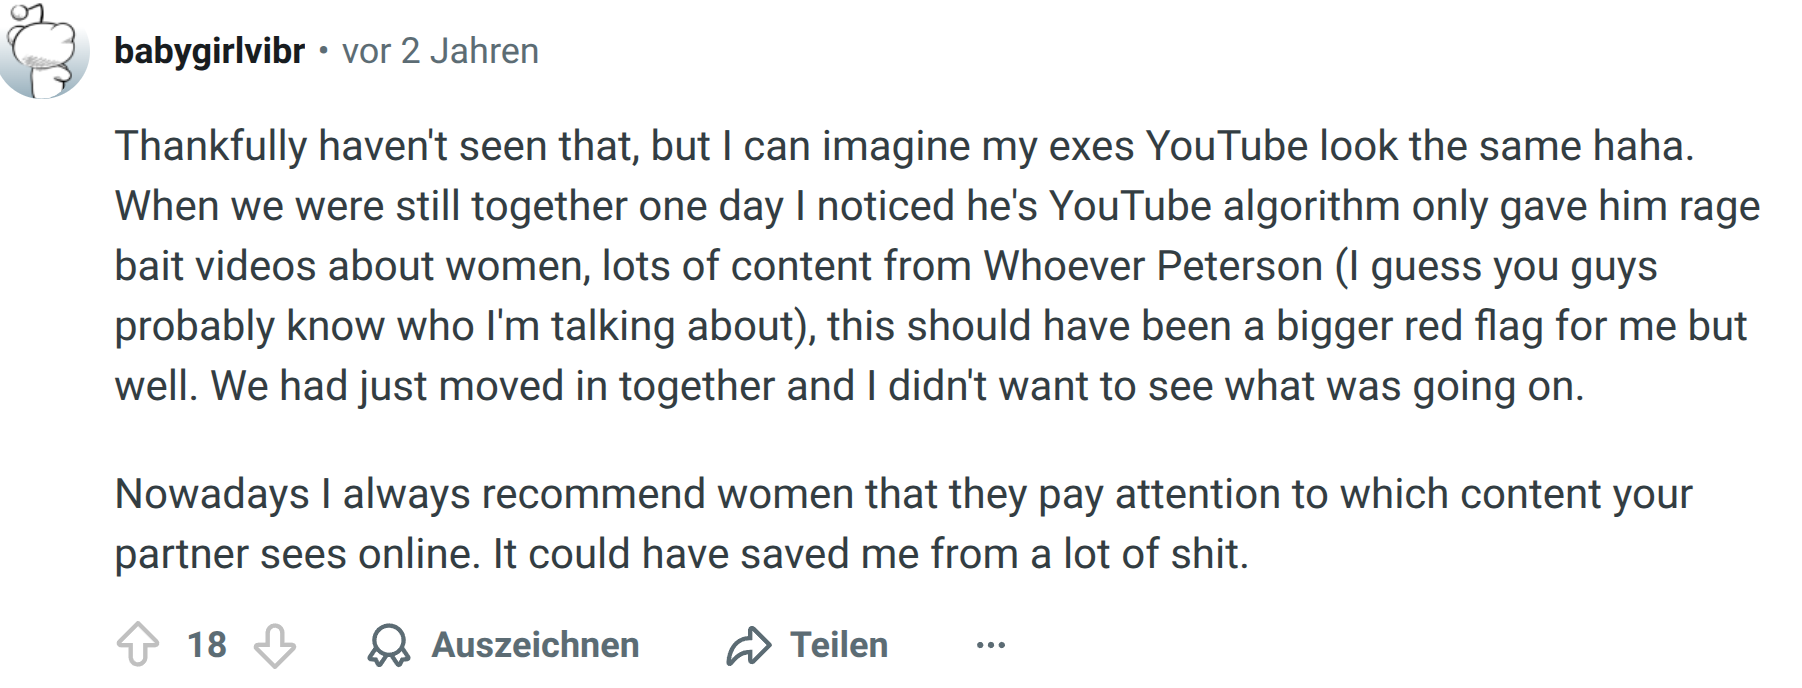Viewport: 1802px width, 688px height.
Task: Upvote the babygirlvibr comment
Action: pos(138,645)
